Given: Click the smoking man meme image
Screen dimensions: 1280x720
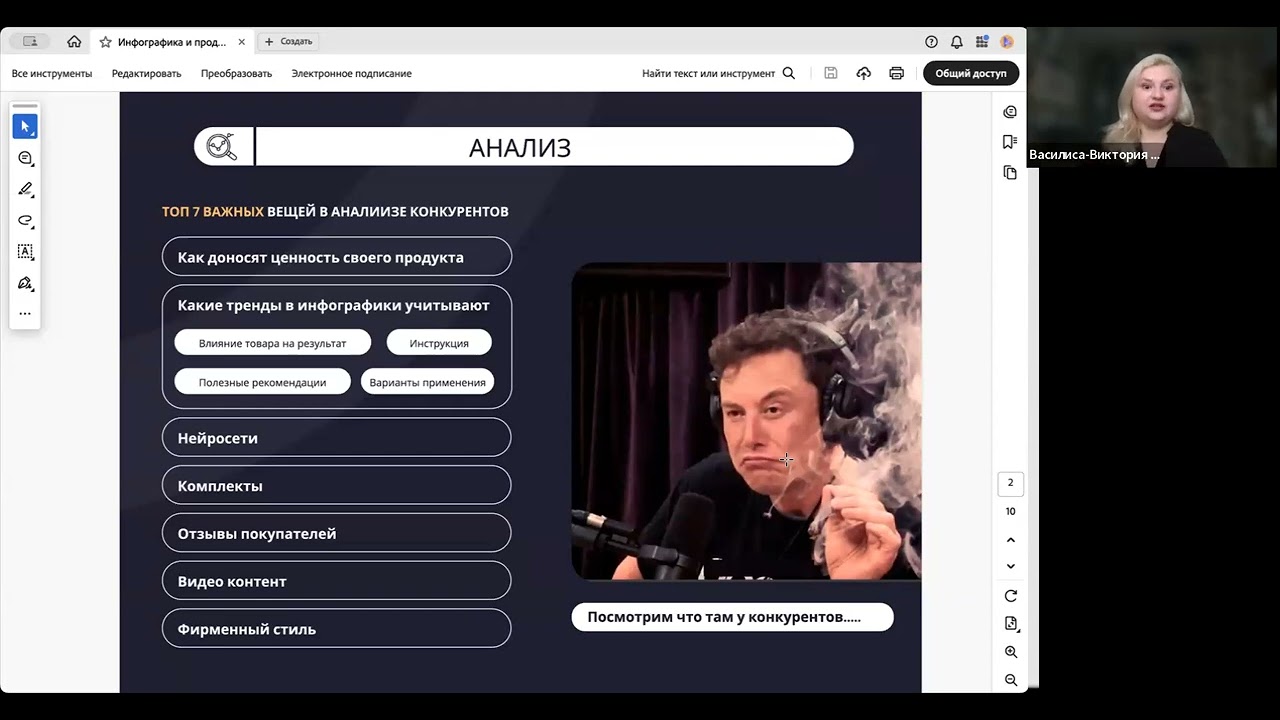Looking at the screenshot, I should point(746,421).
